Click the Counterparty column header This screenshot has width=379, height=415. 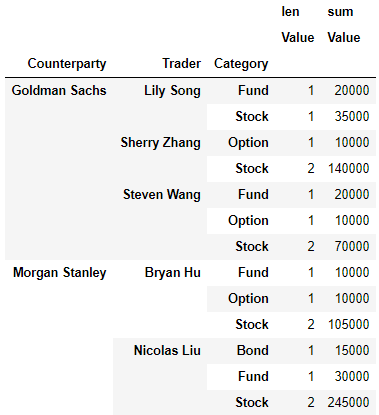pos(67,64)
